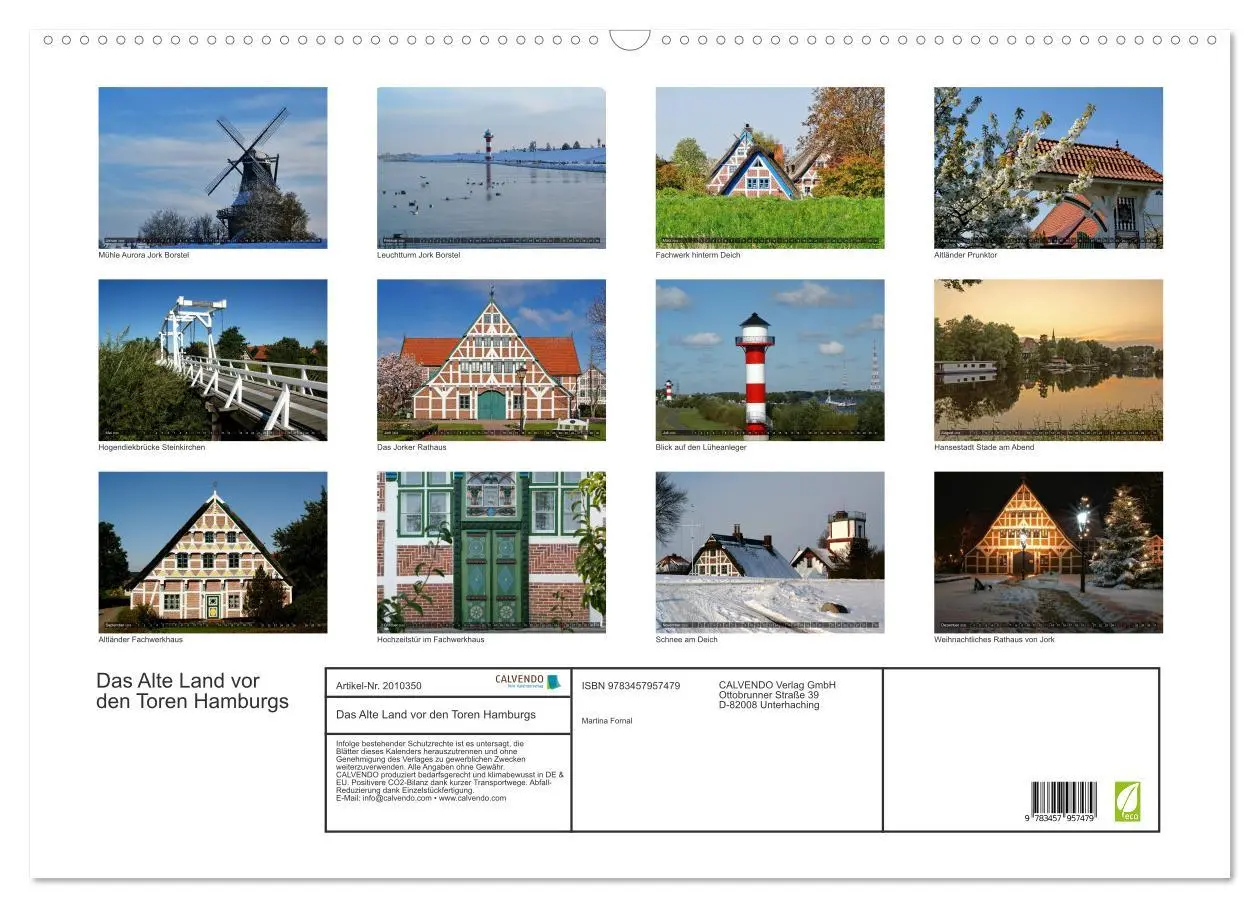Click author name 'Martina Fornal'

(x=607, y=721)
